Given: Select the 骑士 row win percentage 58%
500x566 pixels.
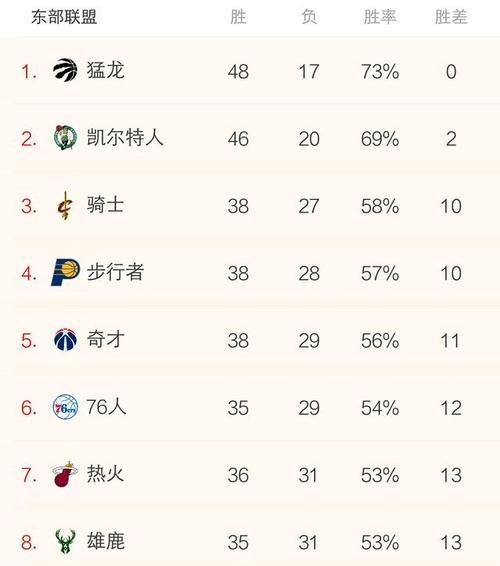Looking at the screenshot, I should click(380, 206).
